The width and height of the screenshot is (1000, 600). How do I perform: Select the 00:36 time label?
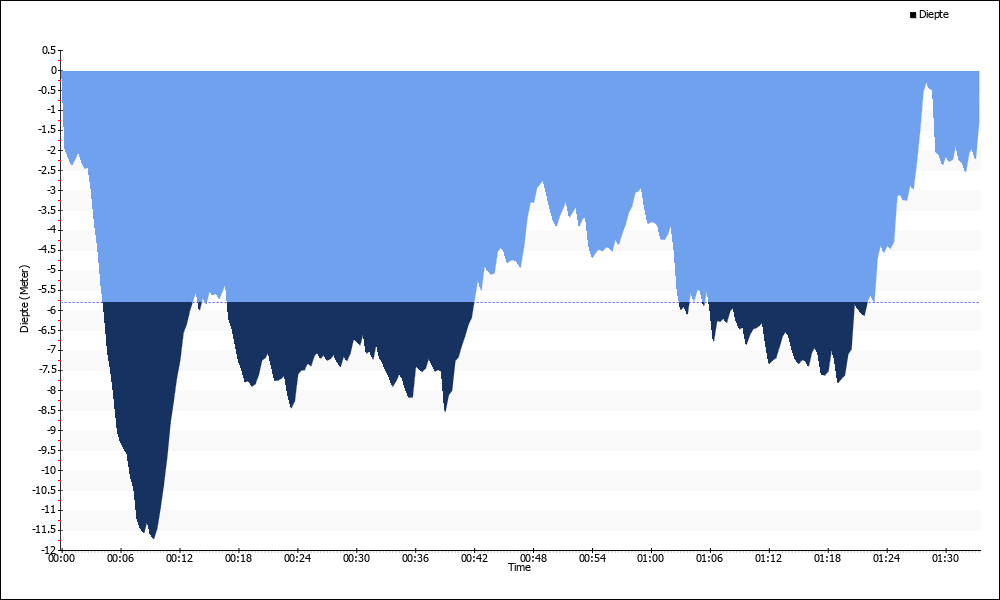[x=415, y=558]
